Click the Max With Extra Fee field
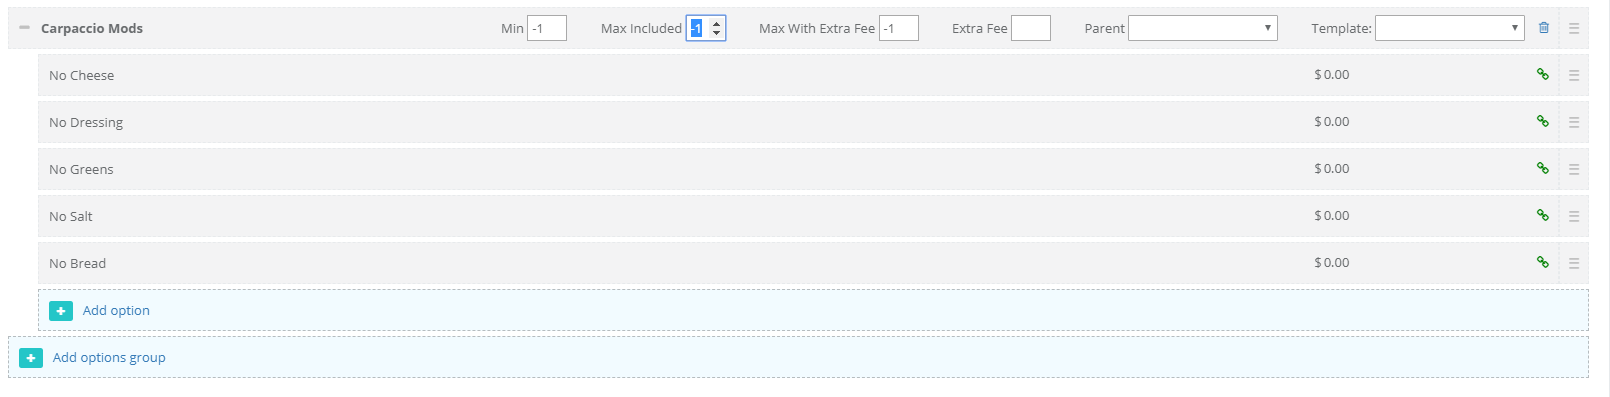The height and width of the screenshot is (397, 1610). (899, 28)
